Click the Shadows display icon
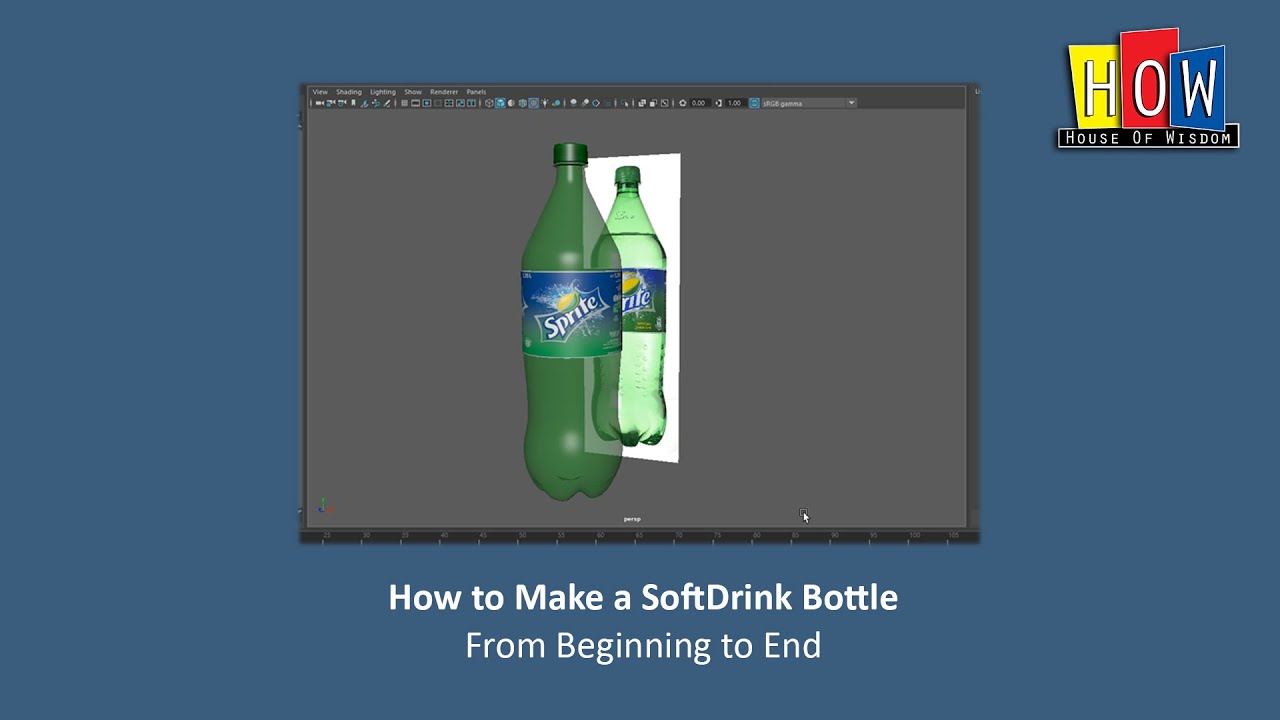The height and width of the screenshot is (720, 1280). tap(556, 103)
